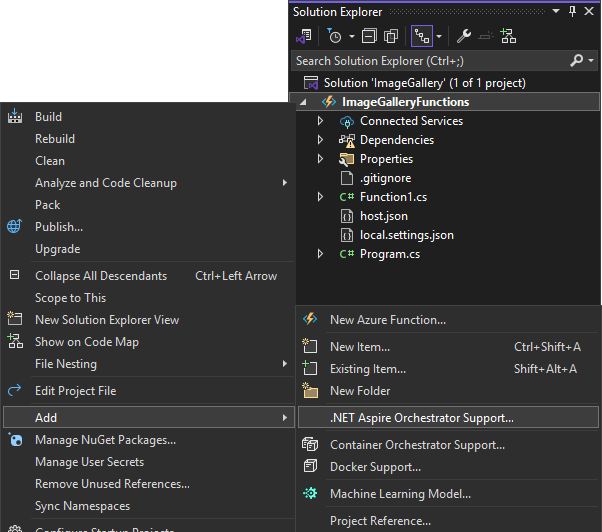Click Machine Learning Model menu item

pos(400,494)
